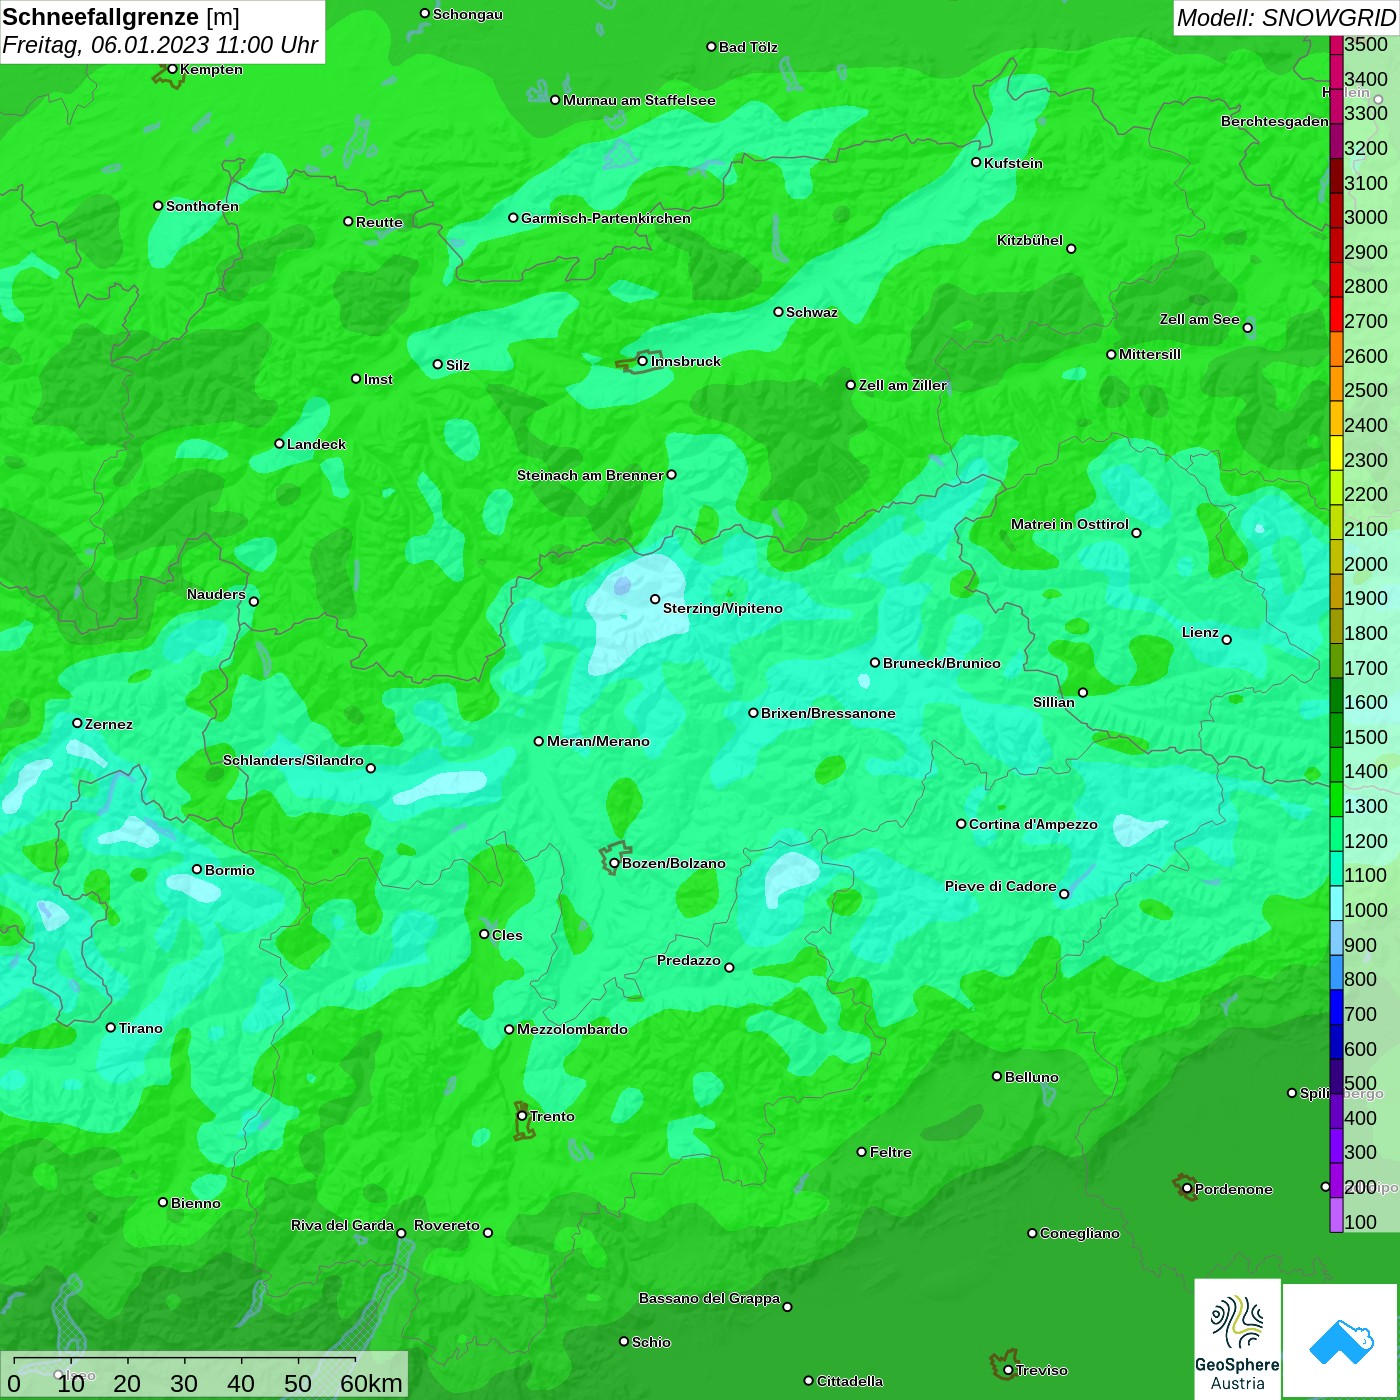Click the Cortina d'Ampezzo marker dot
The height and width of the screenshot is (1400, 1400).
point(961,824)
